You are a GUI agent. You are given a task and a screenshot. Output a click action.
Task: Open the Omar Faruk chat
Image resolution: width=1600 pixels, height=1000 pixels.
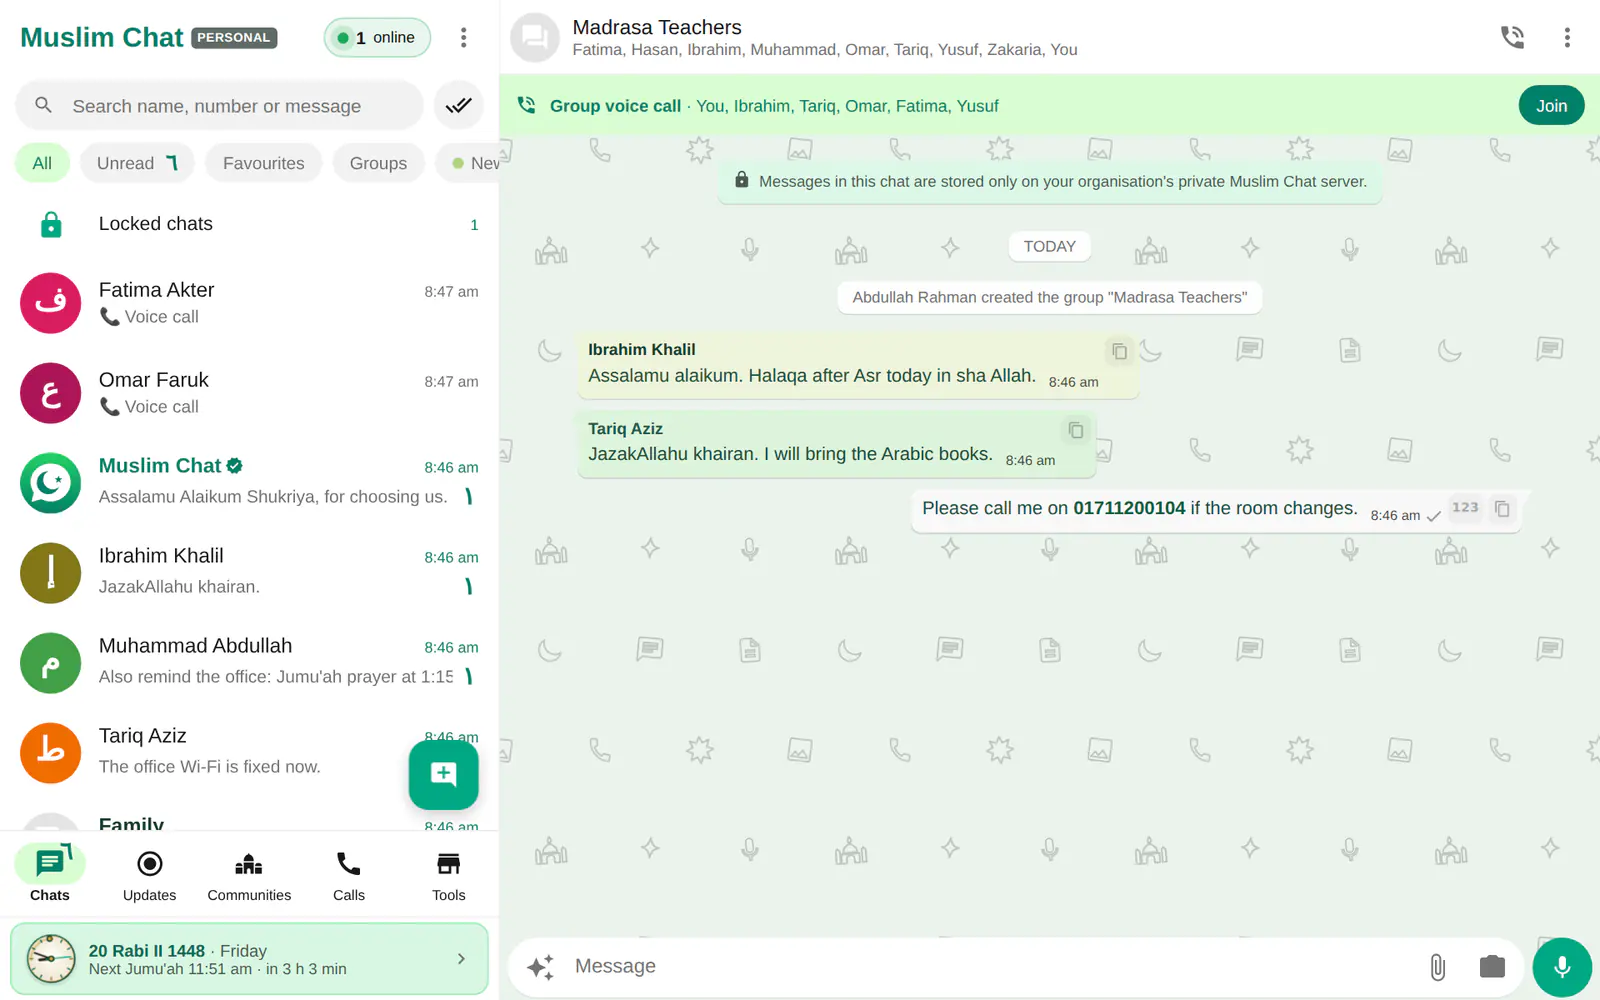point(249,393)
